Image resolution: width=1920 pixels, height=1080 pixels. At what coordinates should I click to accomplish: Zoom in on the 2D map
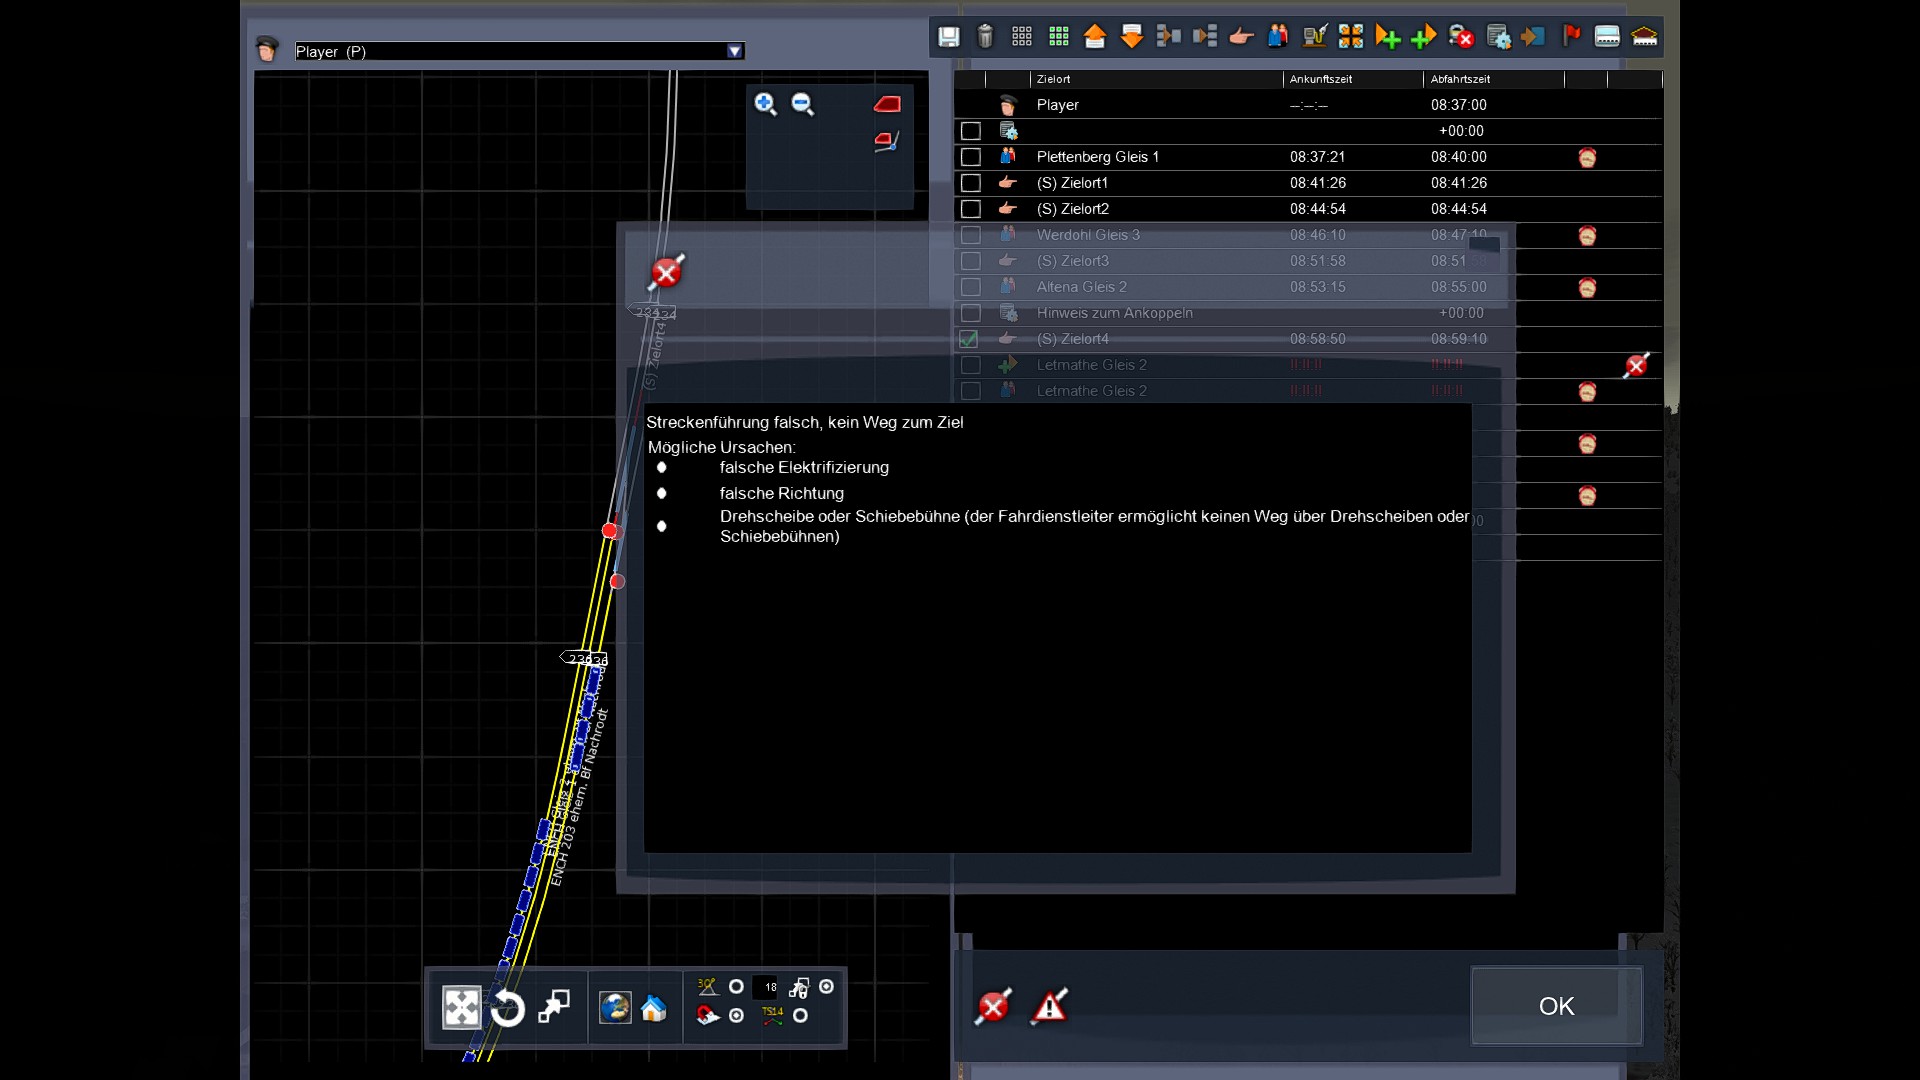[x=766, y=104]
